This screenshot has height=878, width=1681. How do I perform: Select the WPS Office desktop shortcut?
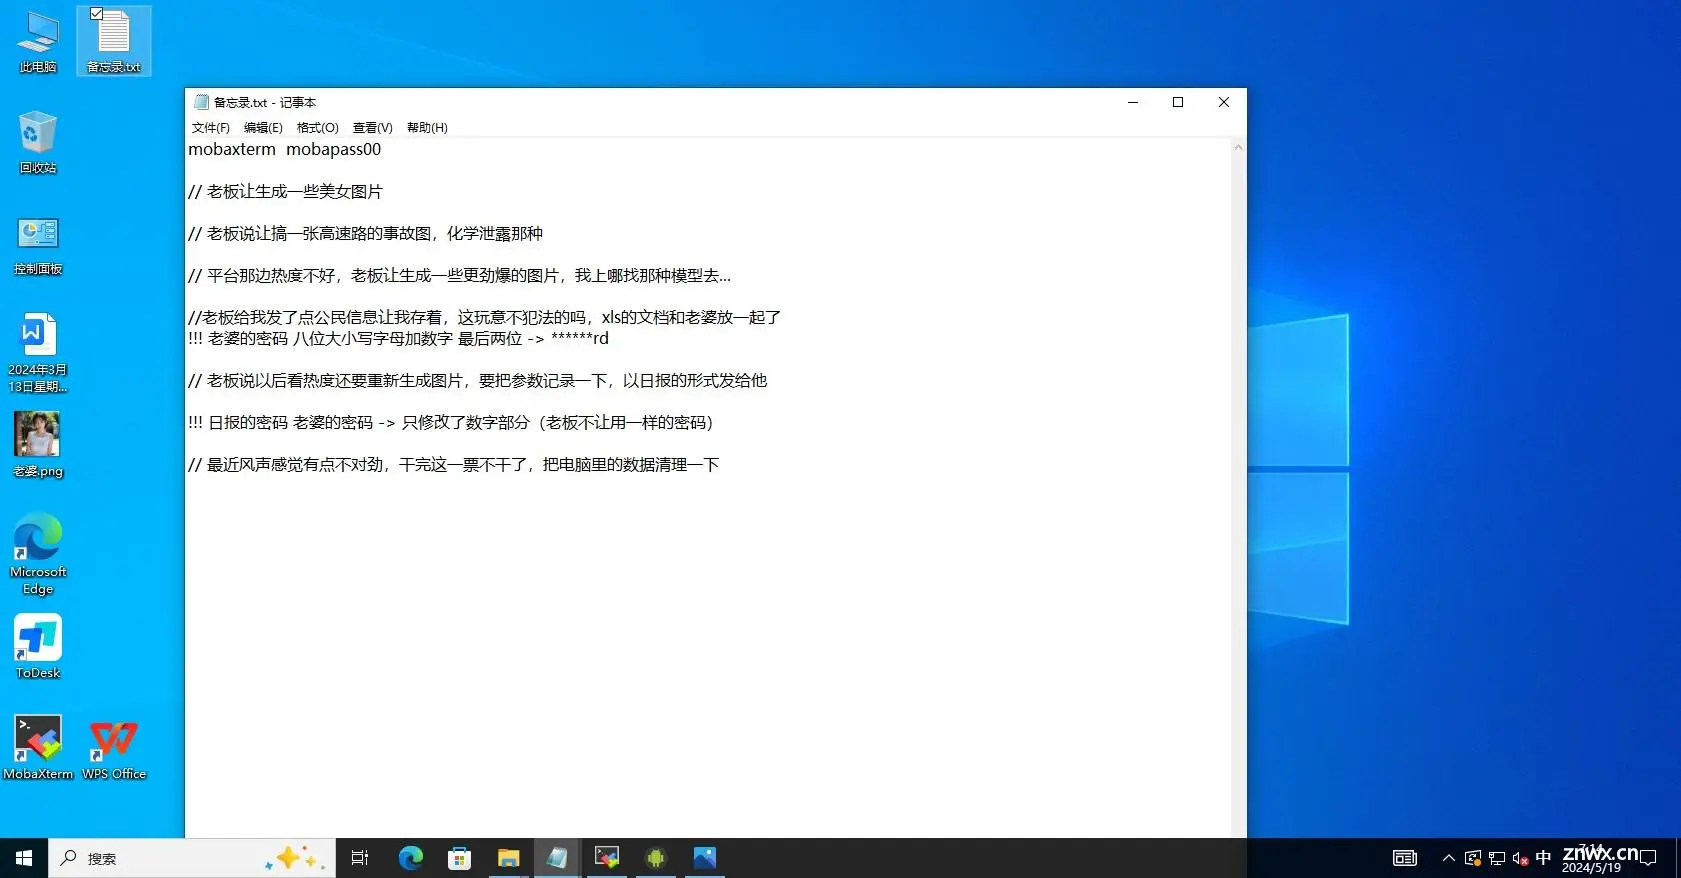pyautogui.click(x=114, y=748)
